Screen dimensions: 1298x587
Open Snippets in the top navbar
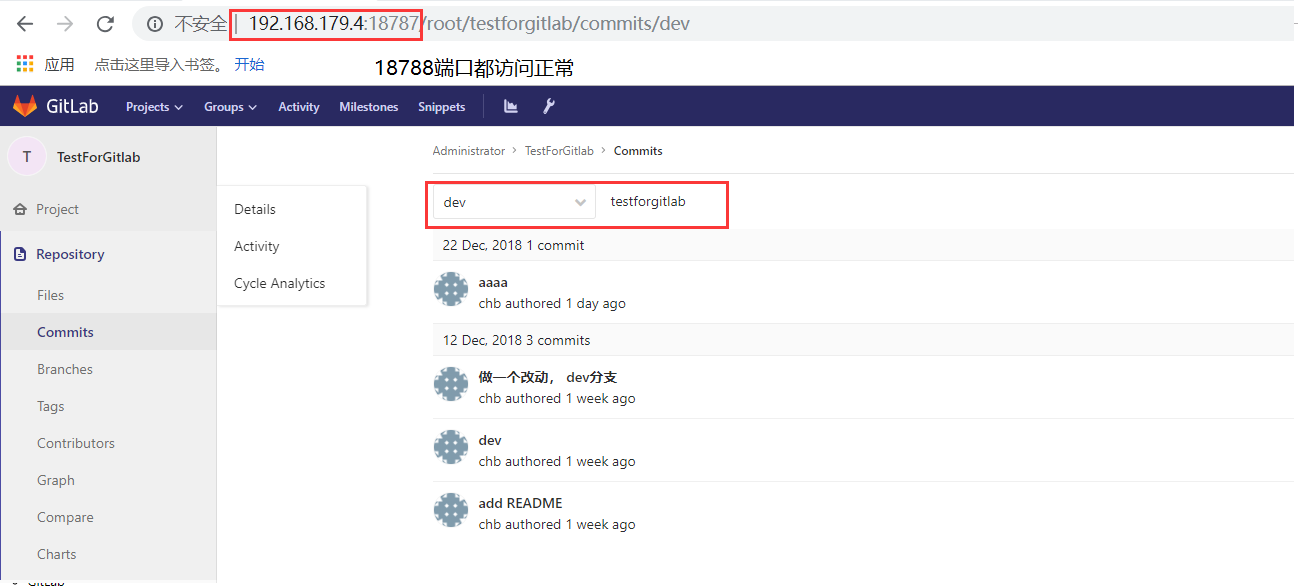click(442, 107)
